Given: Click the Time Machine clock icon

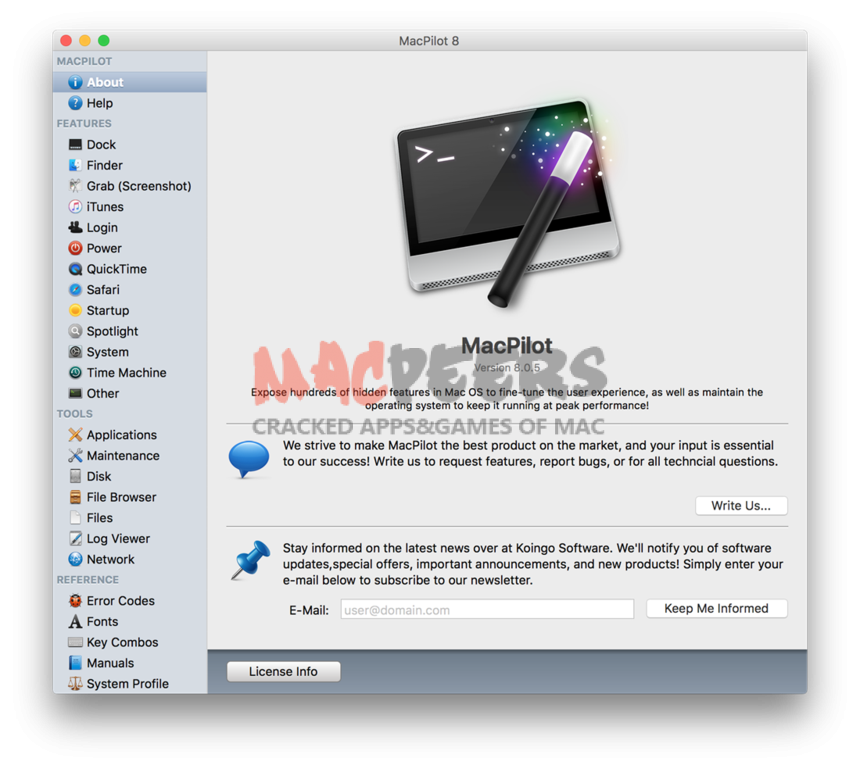Looking at the screenshot, I should point(75,372).
